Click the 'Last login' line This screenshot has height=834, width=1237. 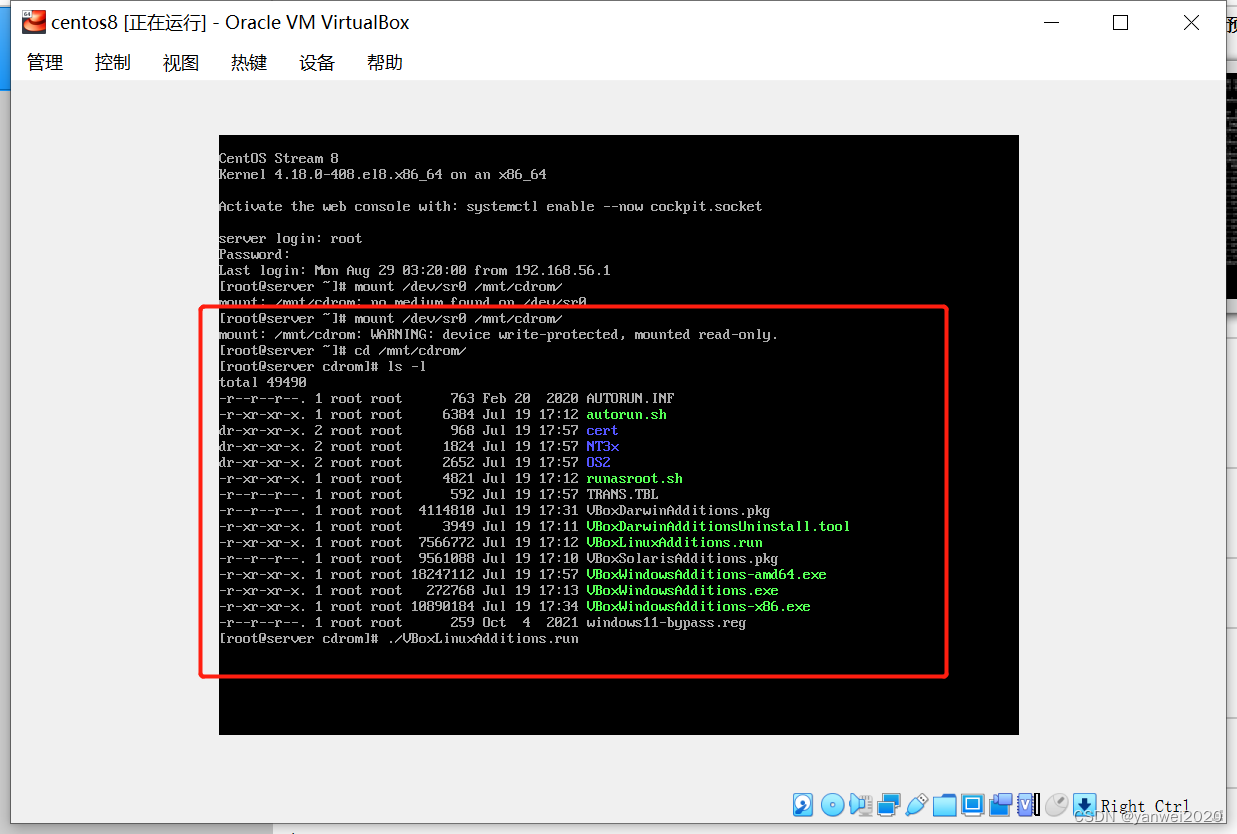[415, 270]
